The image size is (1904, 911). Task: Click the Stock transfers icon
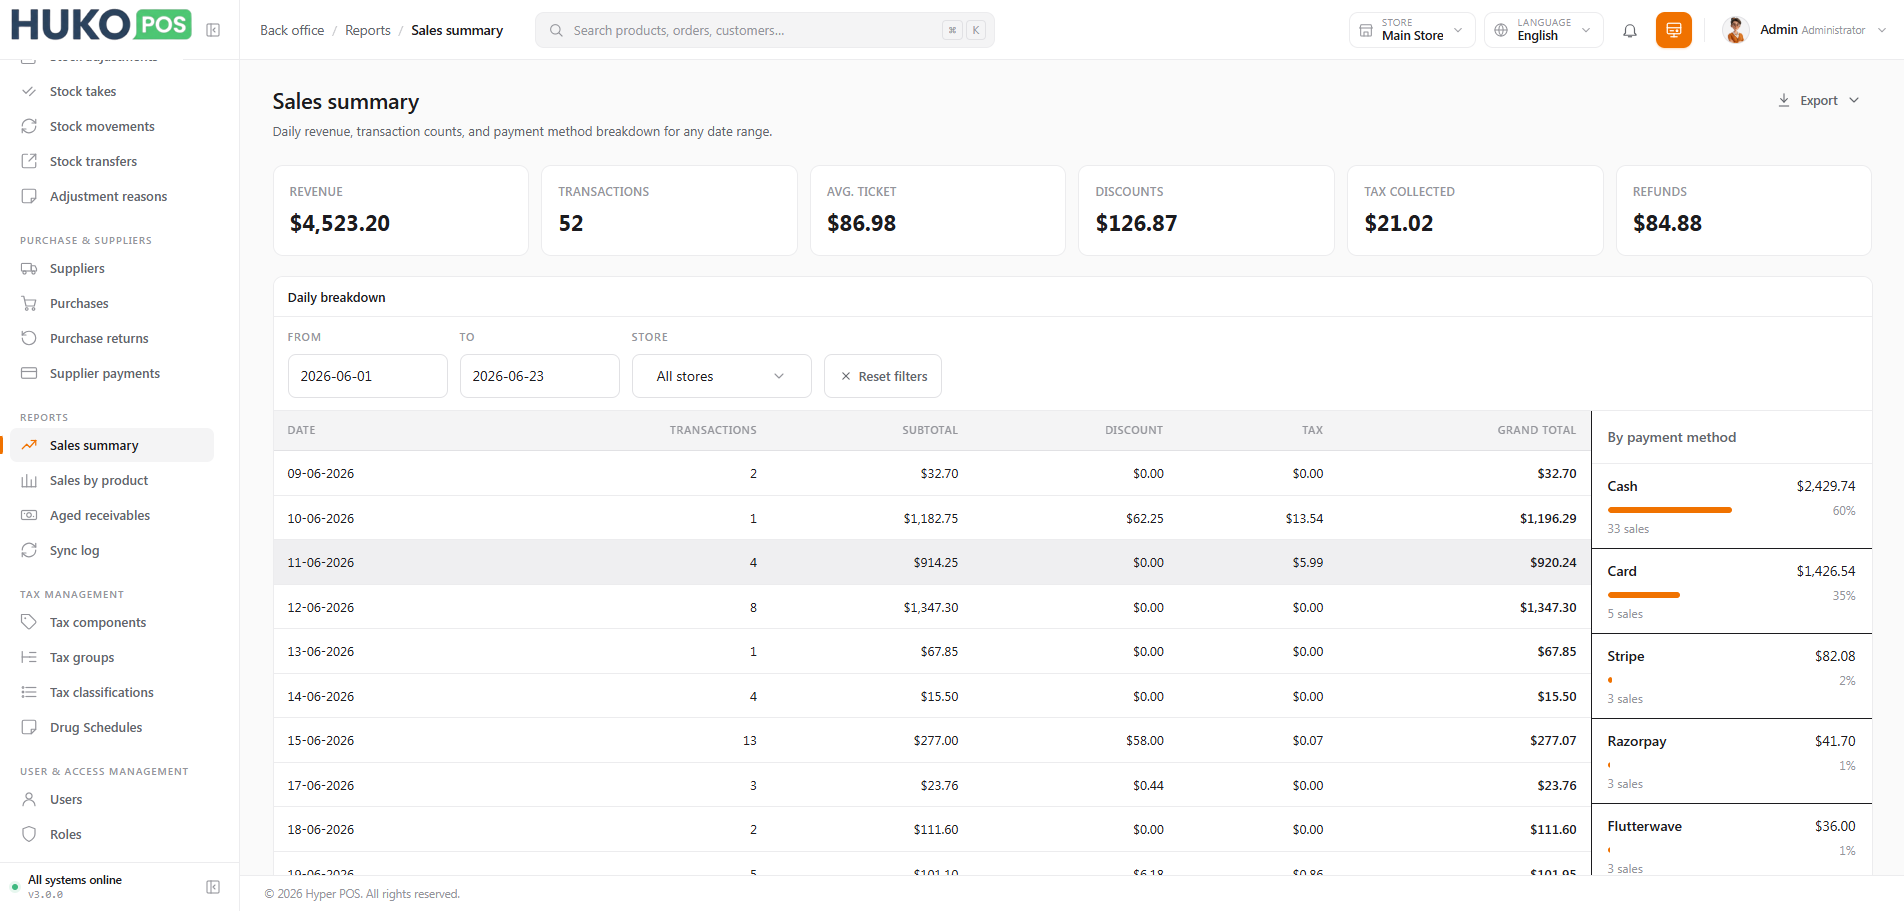tap(29, 161)
